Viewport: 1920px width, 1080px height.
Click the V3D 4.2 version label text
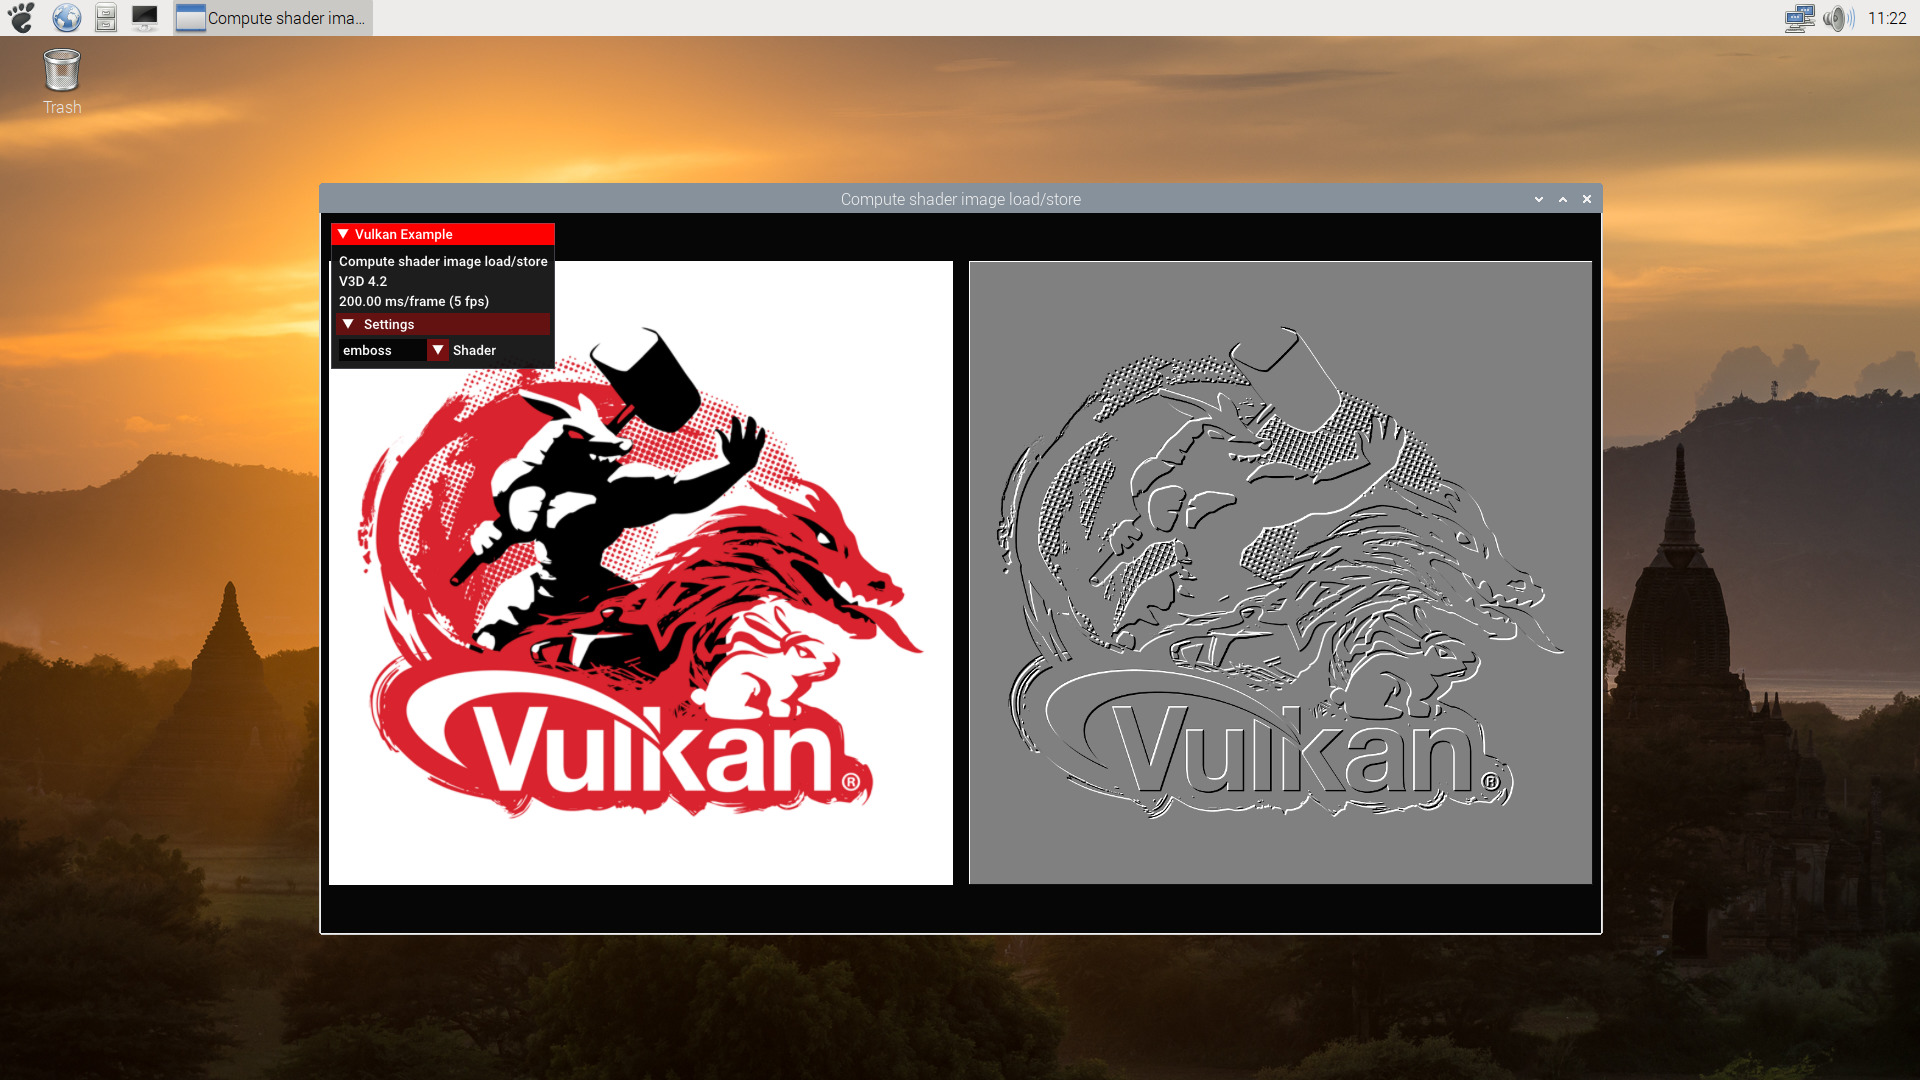[363, 281]
